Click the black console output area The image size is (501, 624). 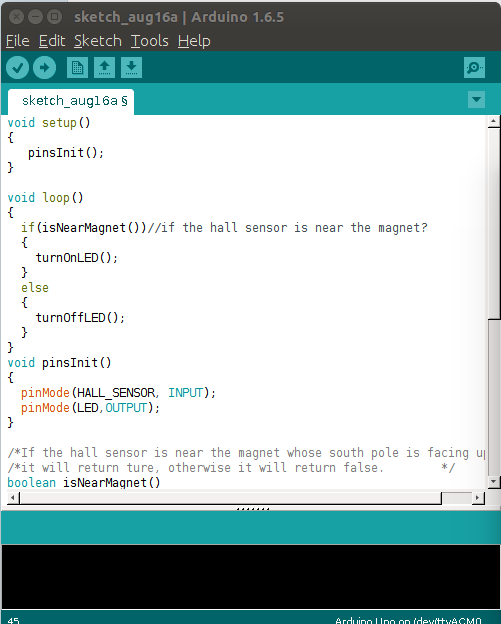click(251, 577)
